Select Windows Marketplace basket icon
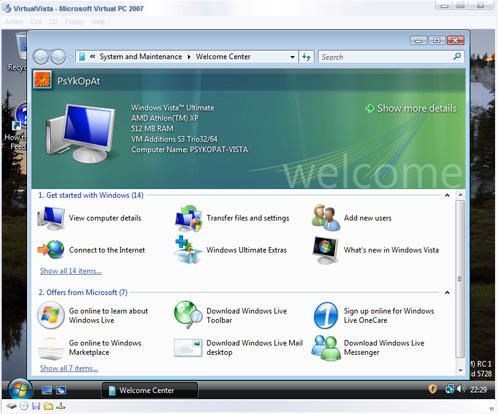 pyautogui.click(x=51, y=348)
